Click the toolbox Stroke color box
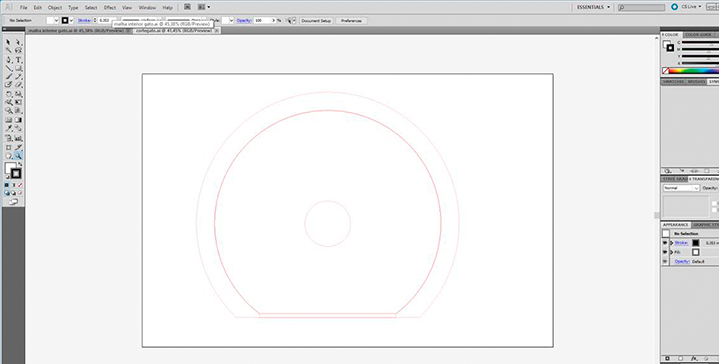 (16, 174)
